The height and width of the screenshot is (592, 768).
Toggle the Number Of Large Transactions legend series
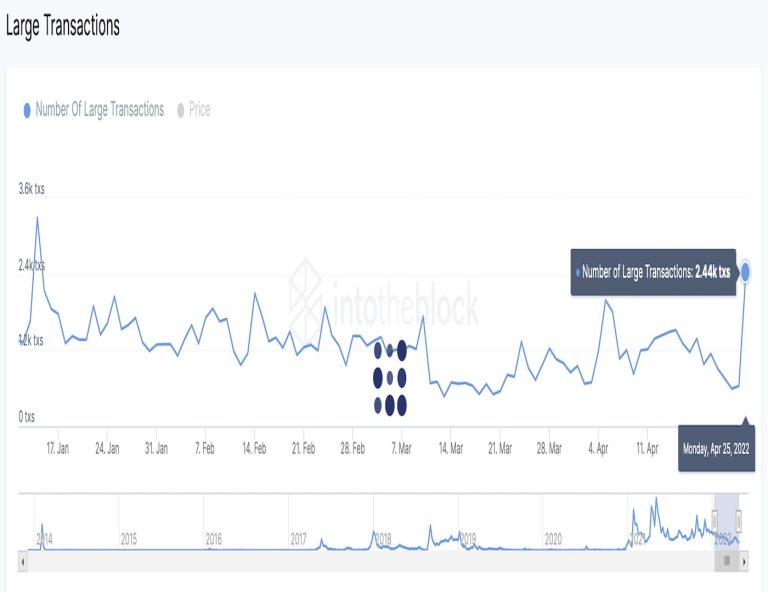click(99, 110)
